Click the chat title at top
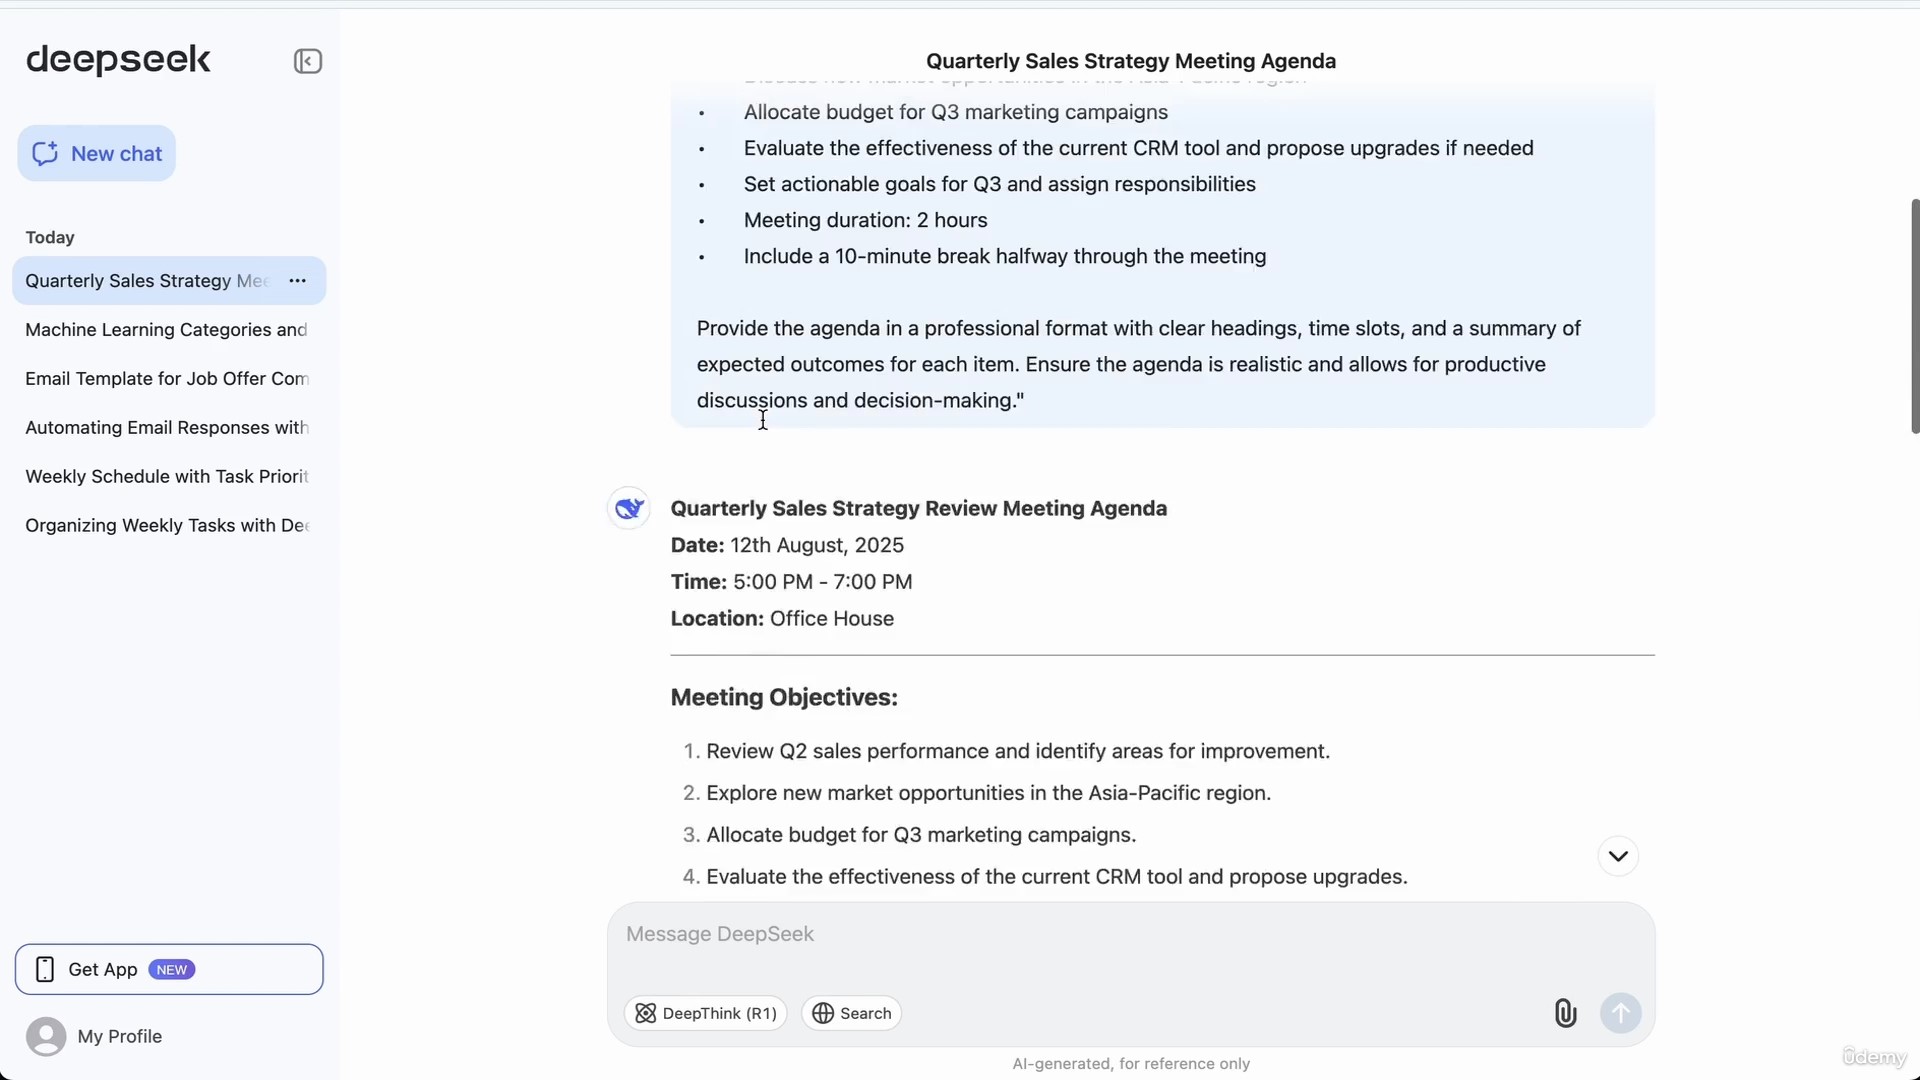 click(x=1130, y=61)
